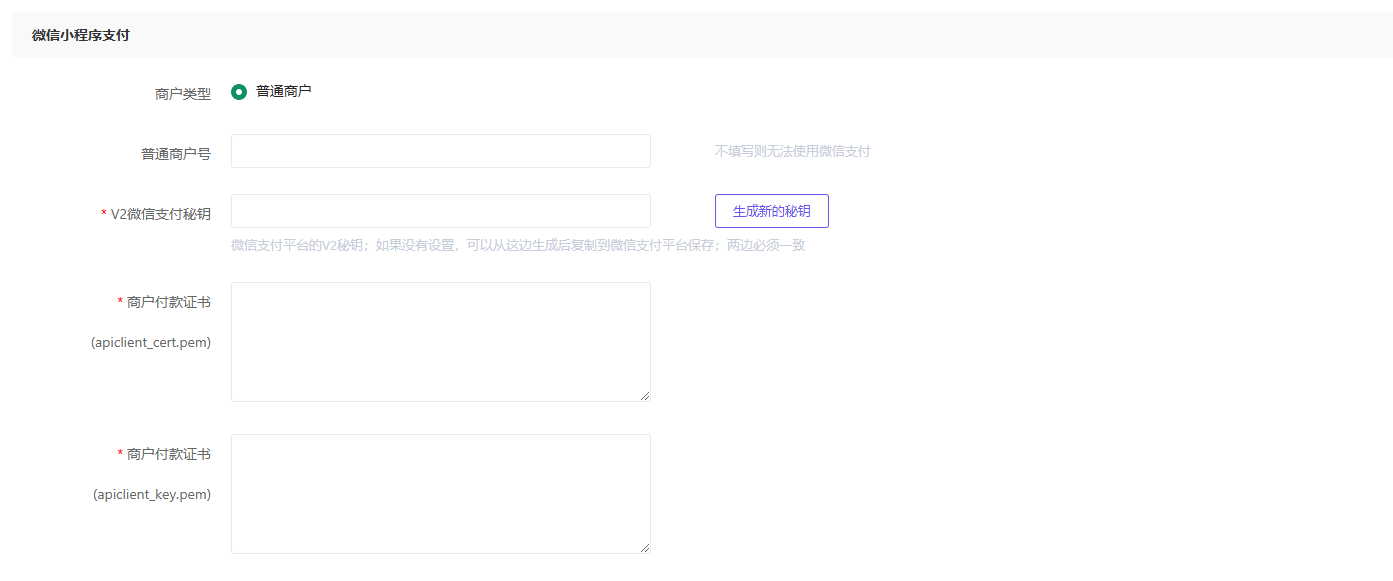Click red asterisk beside V2微信支付秘钥

click(103, 214)
